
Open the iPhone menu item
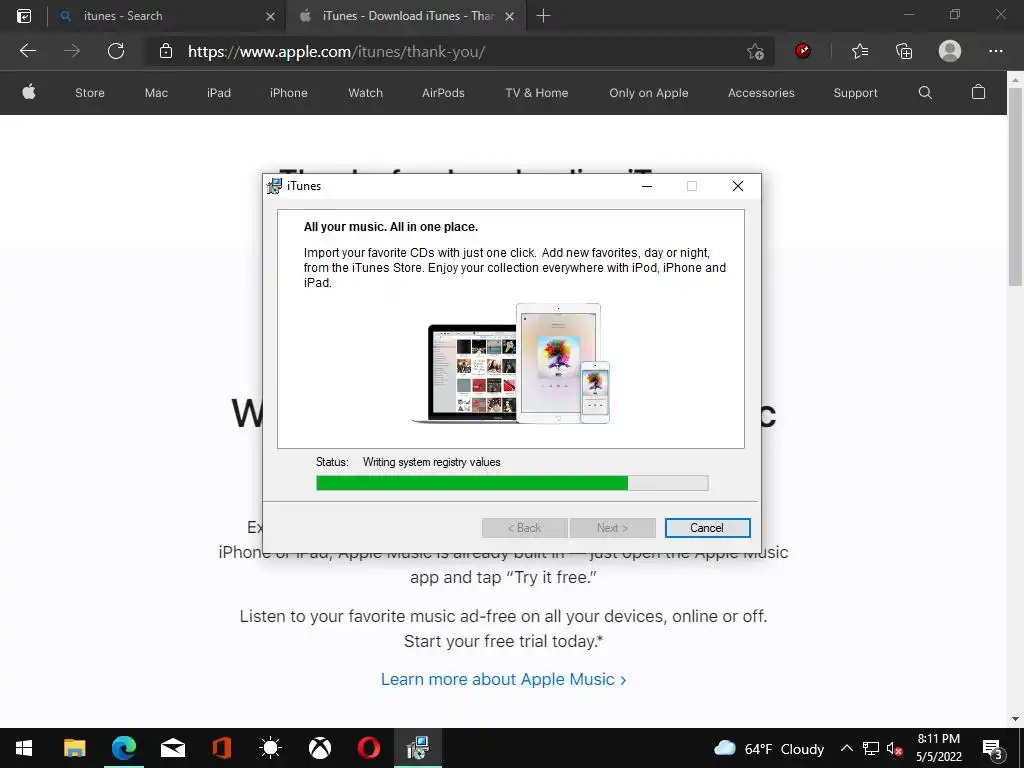(289, 93)
